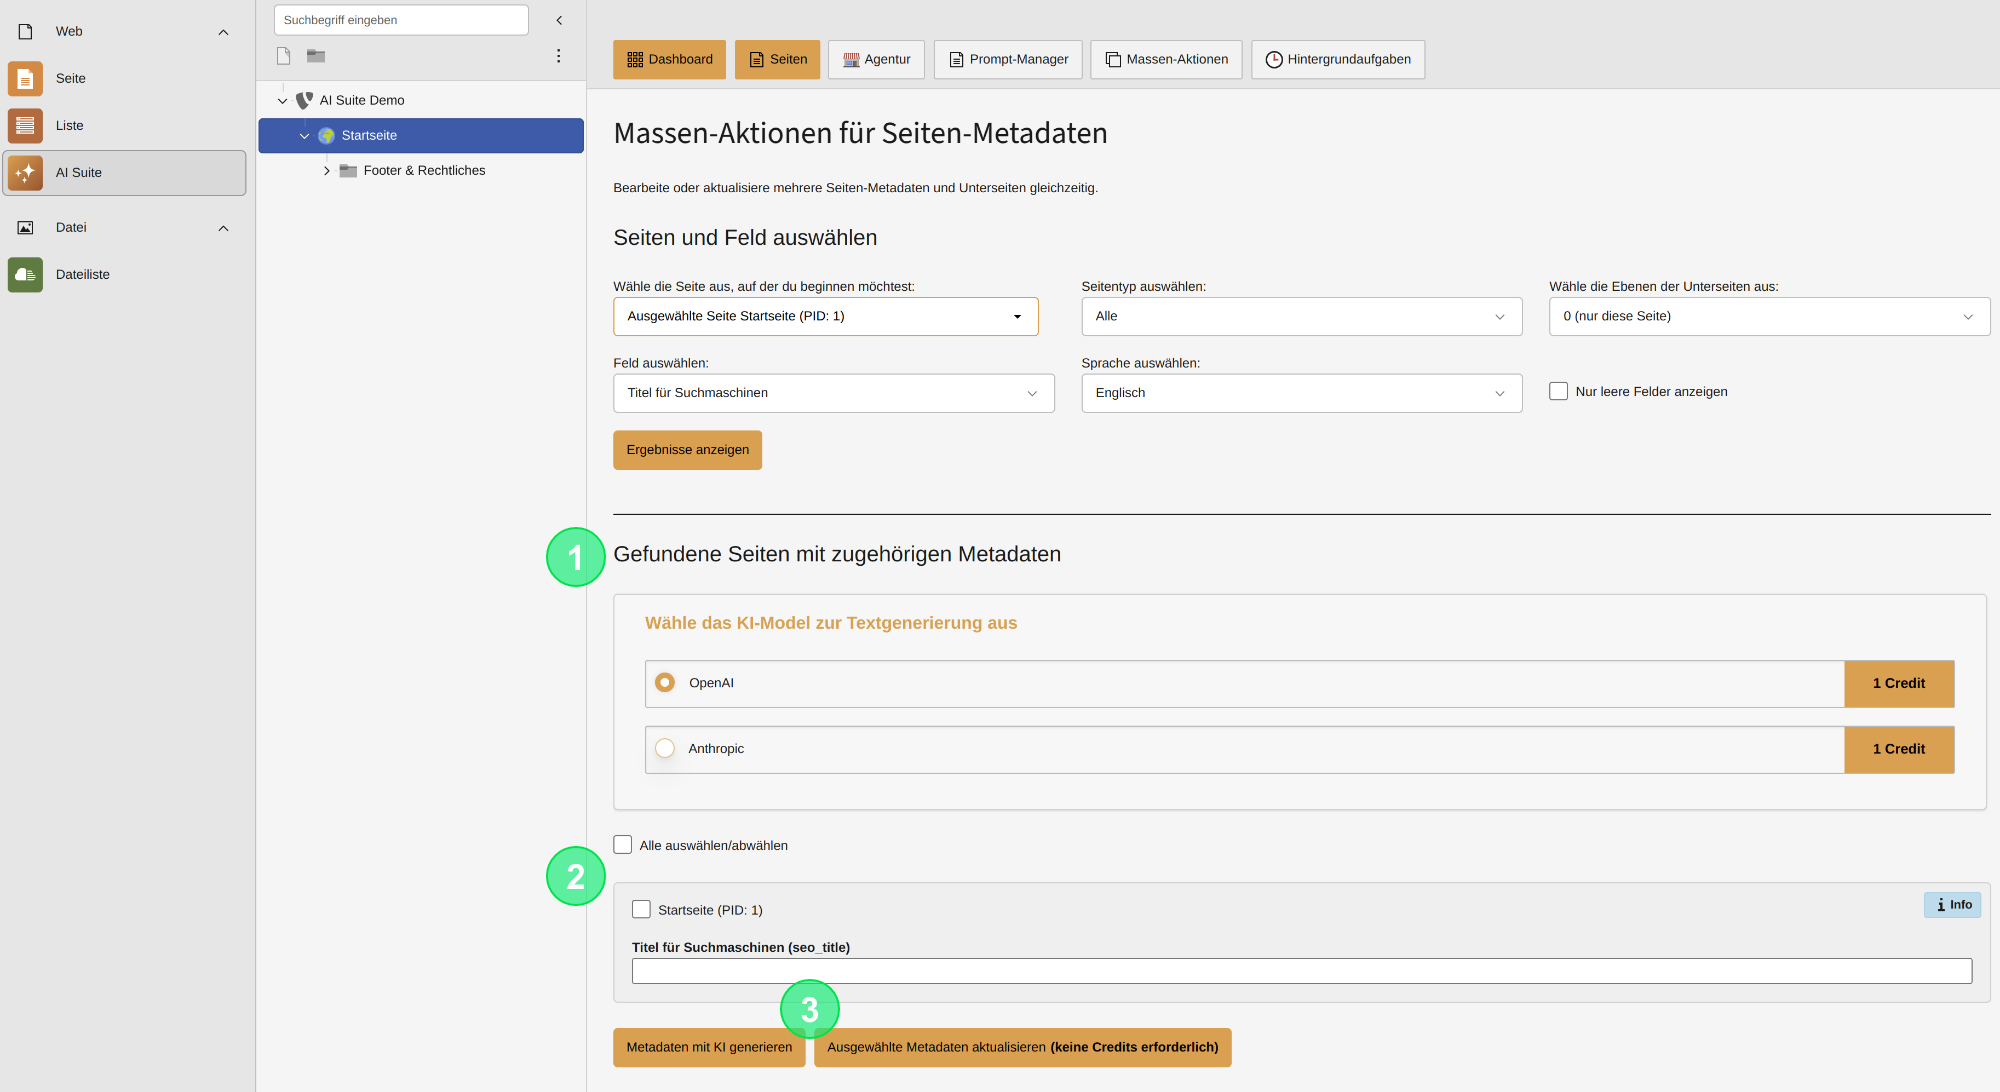Open the Dateiliste module icon
Viewport: 2000px width, 1092px height.
coord(25,274)
